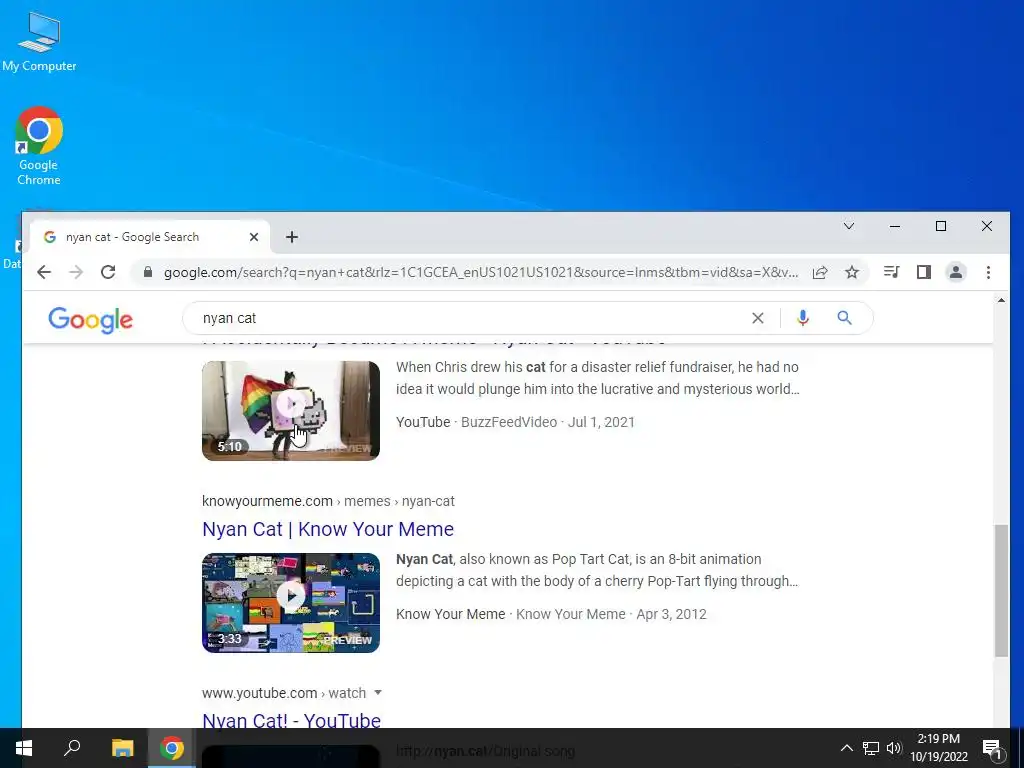Click the page's vertical scrollbar thumb
Viewport: 1024px width, 768px height.
(x=1001, y=590)
